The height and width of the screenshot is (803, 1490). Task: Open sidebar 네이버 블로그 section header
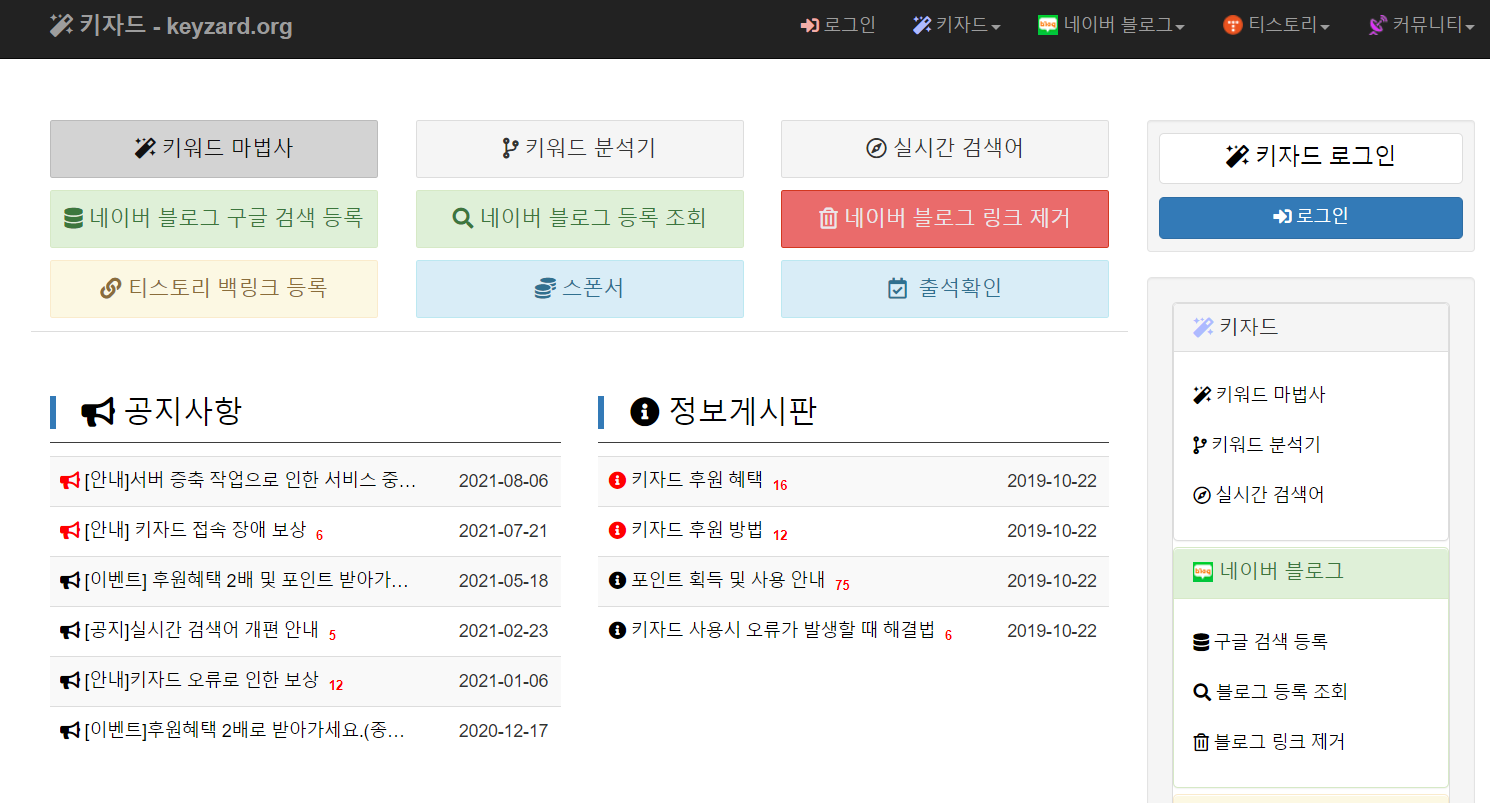[x=1311, y=572]
